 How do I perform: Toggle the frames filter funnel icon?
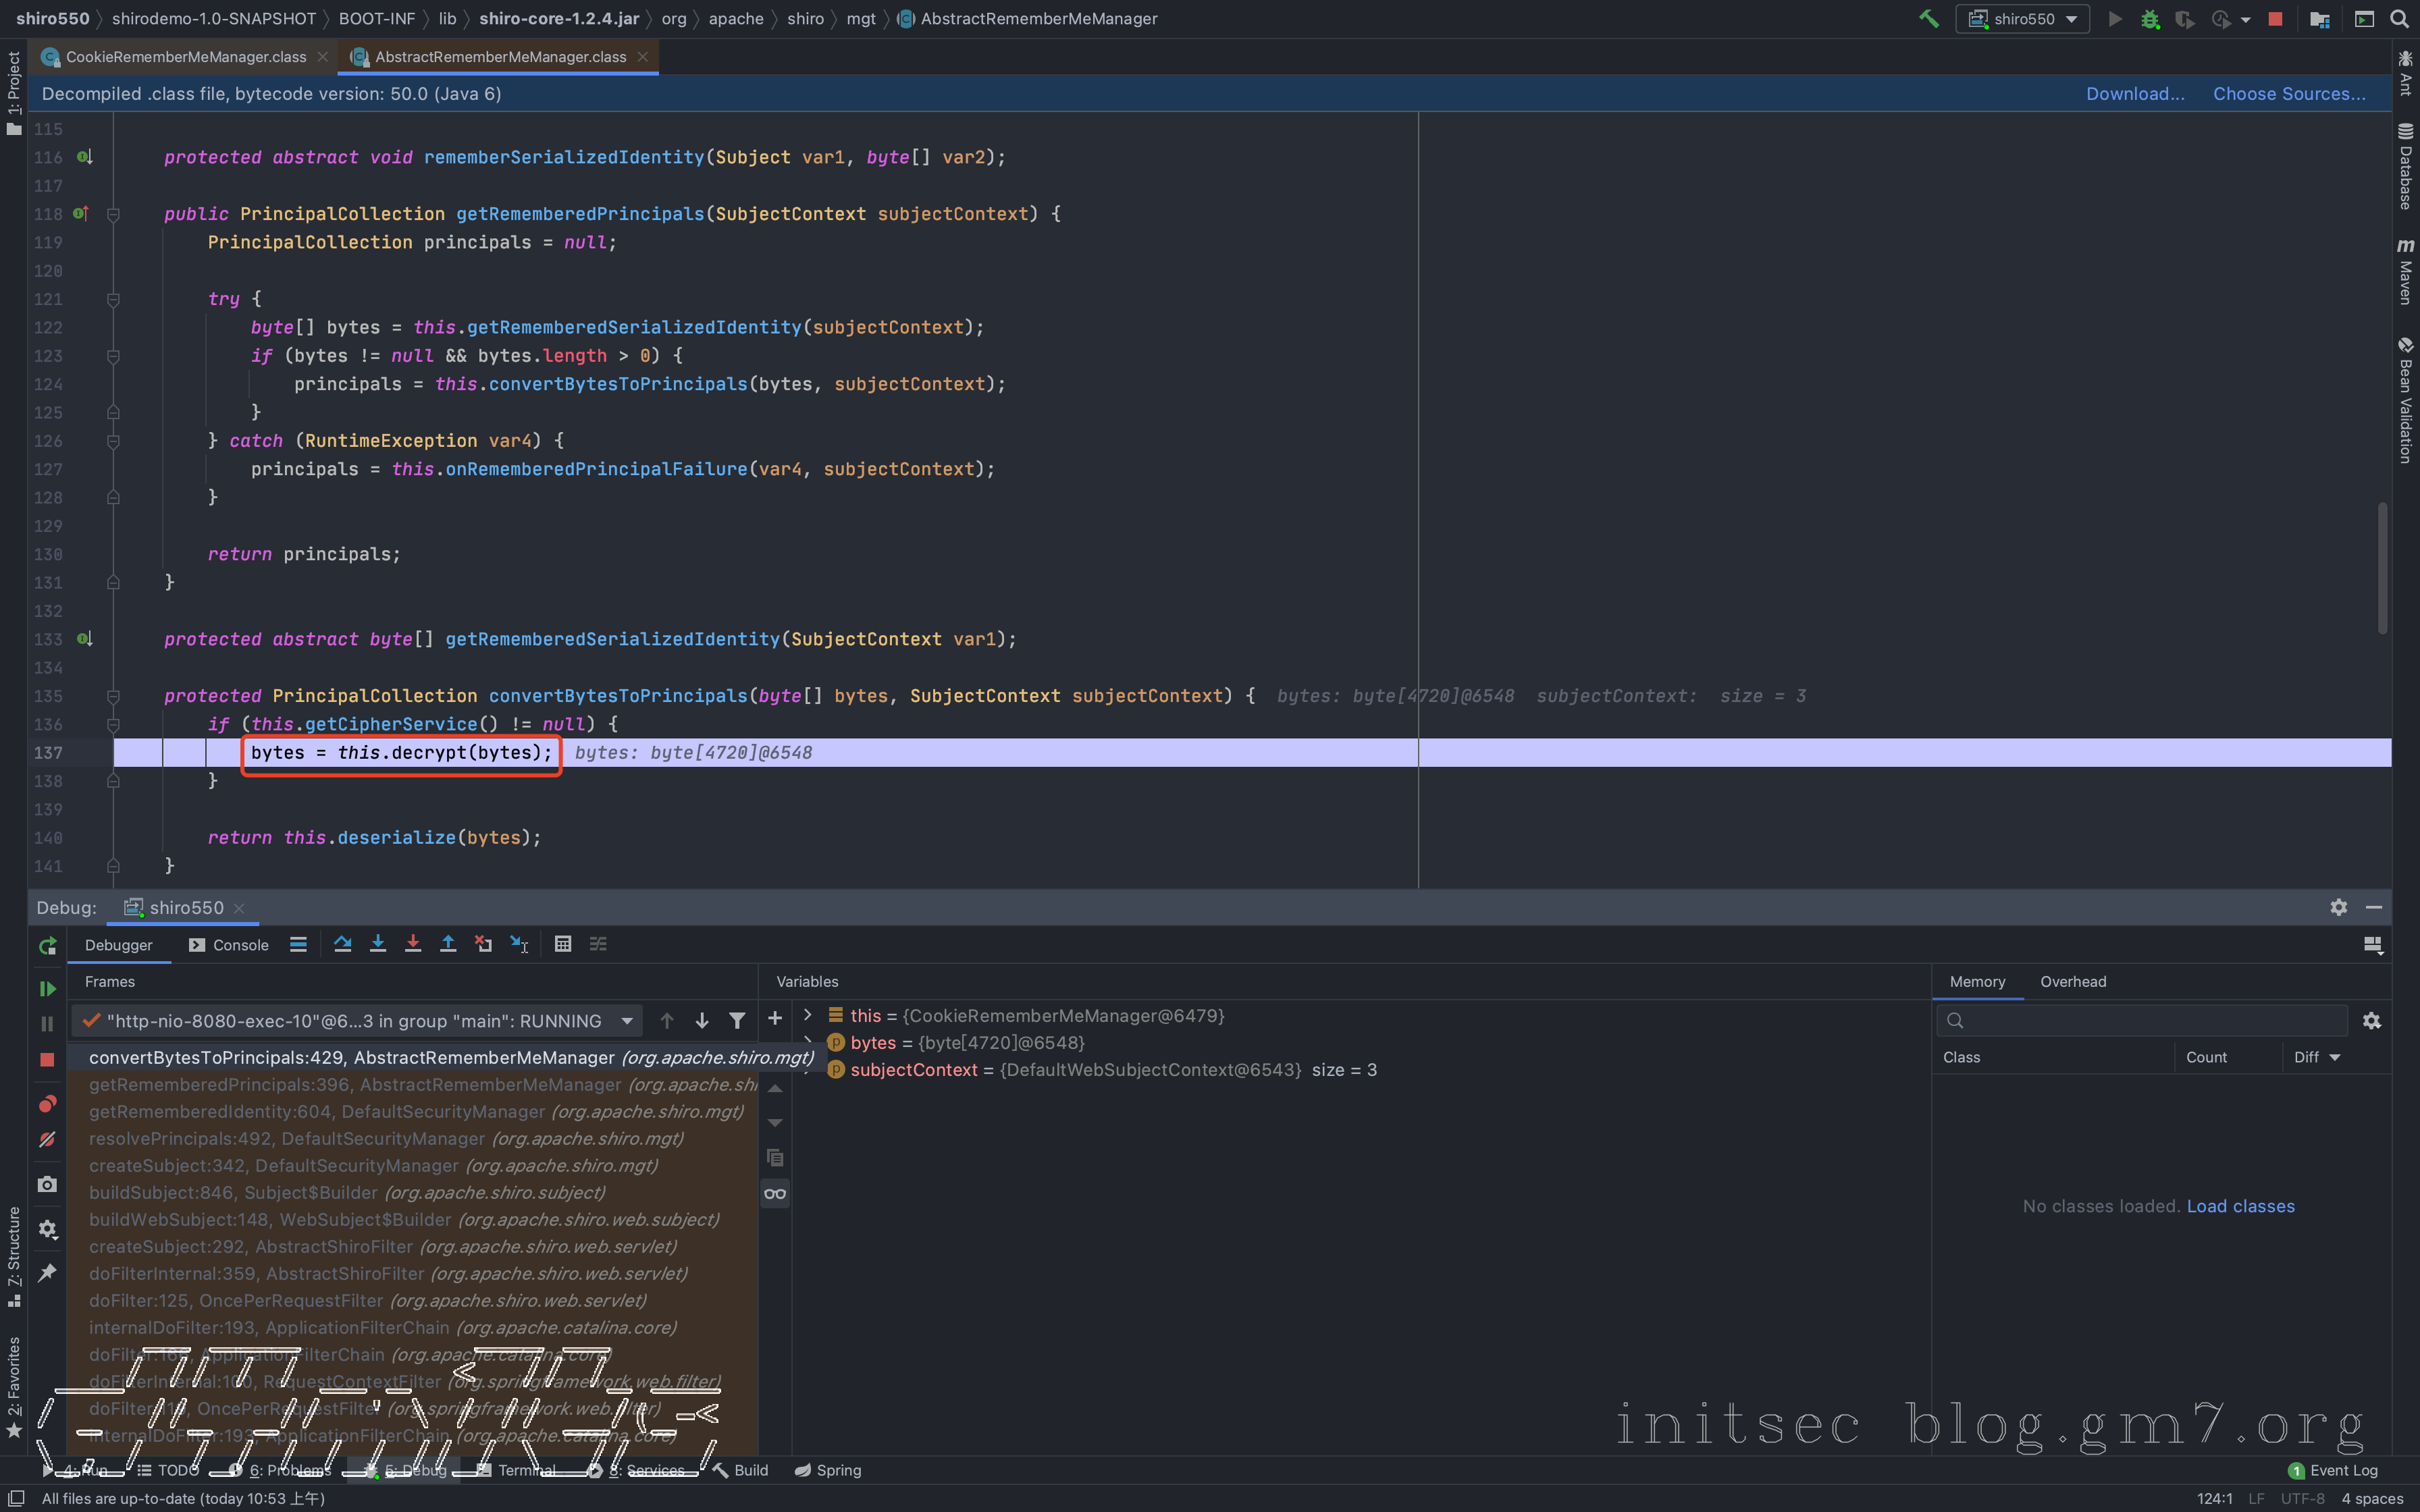(737, 1020)
